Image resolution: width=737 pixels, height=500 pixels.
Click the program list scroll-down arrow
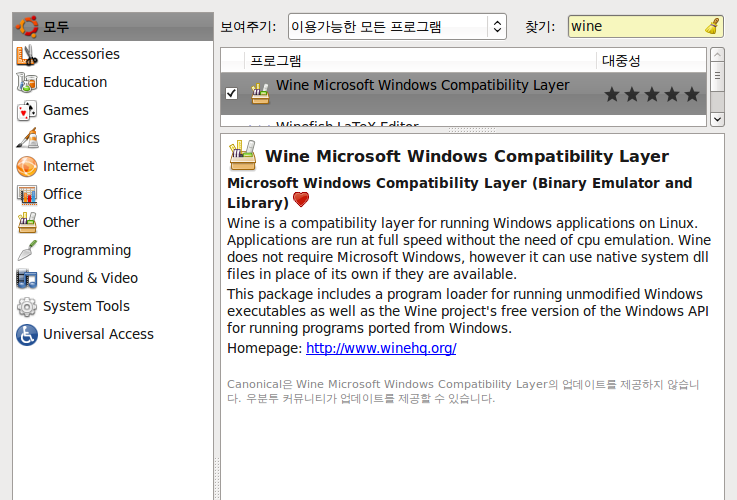717,119
